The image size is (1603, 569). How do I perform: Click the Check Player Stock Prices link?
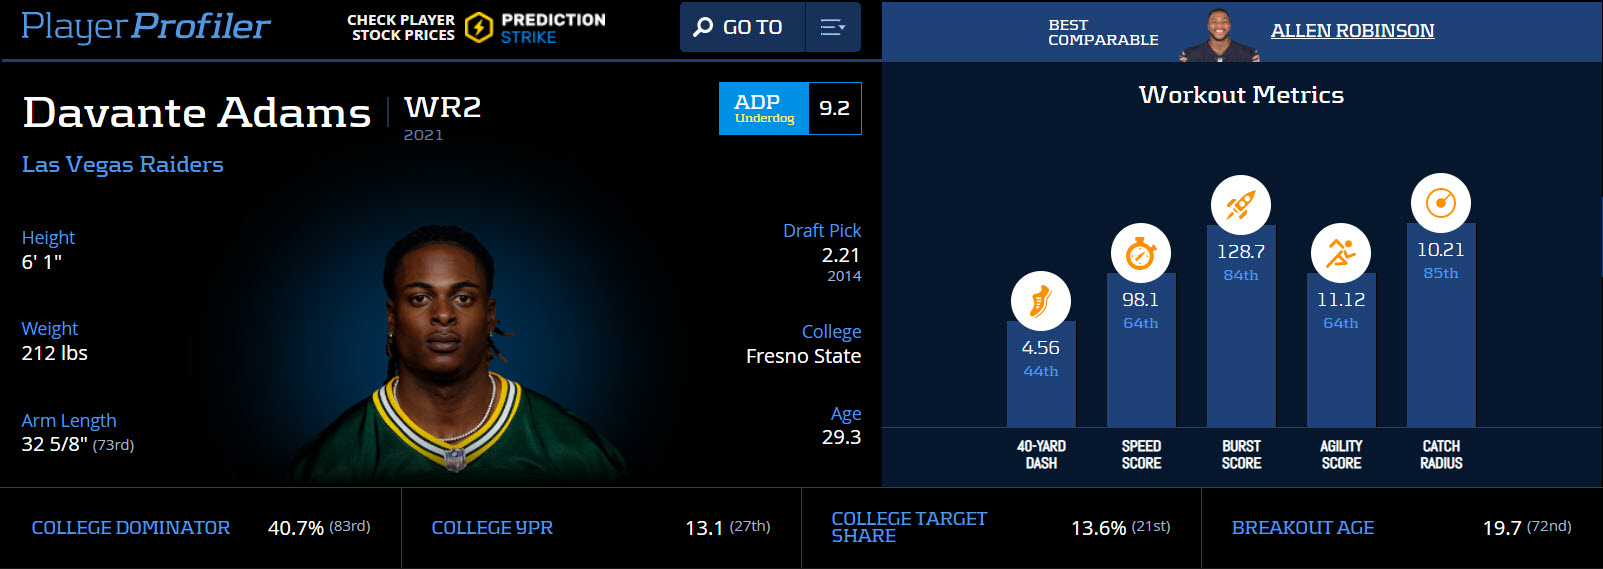[401, 27]
